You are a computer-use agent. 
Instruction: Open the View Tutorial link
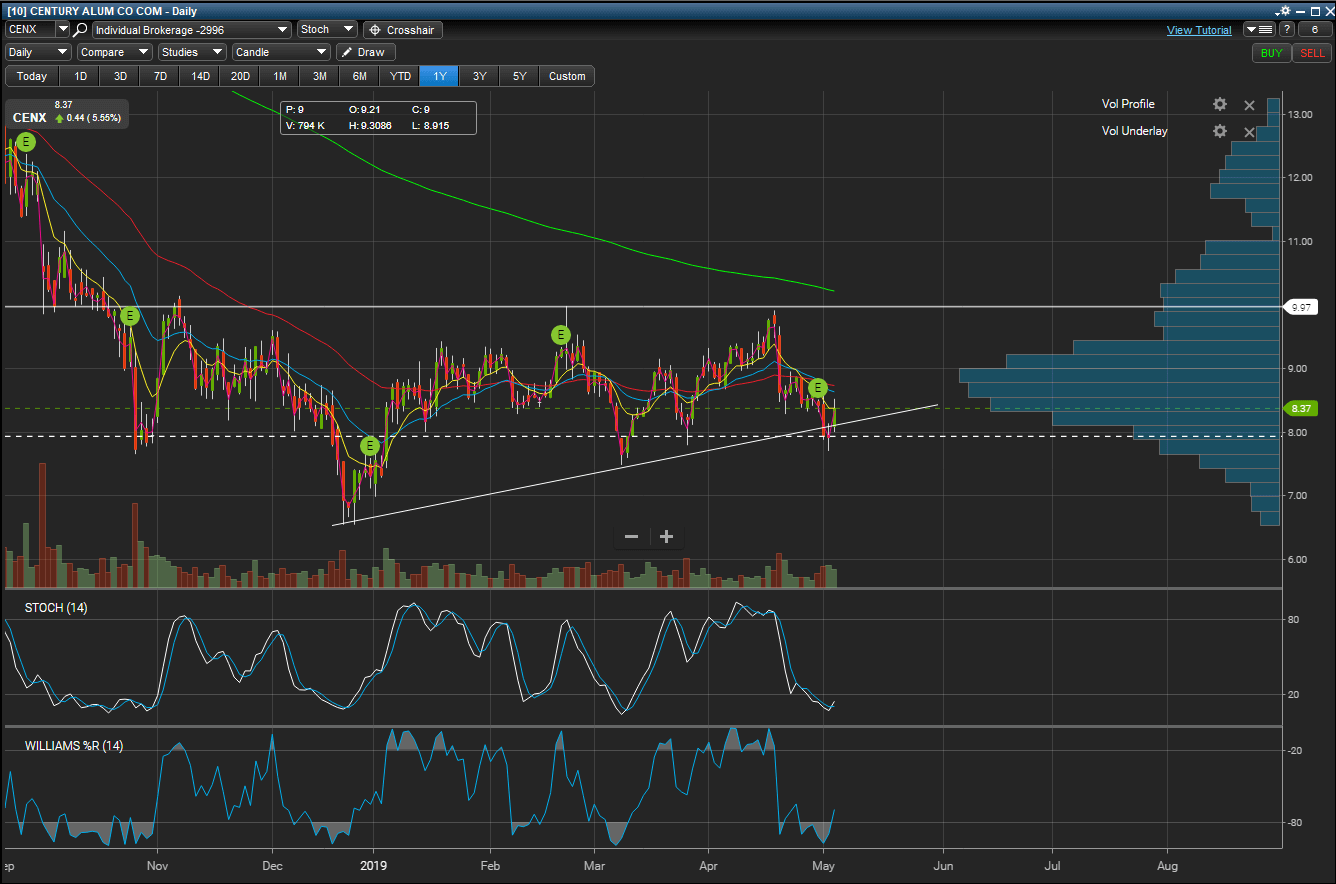point(1199,30)
